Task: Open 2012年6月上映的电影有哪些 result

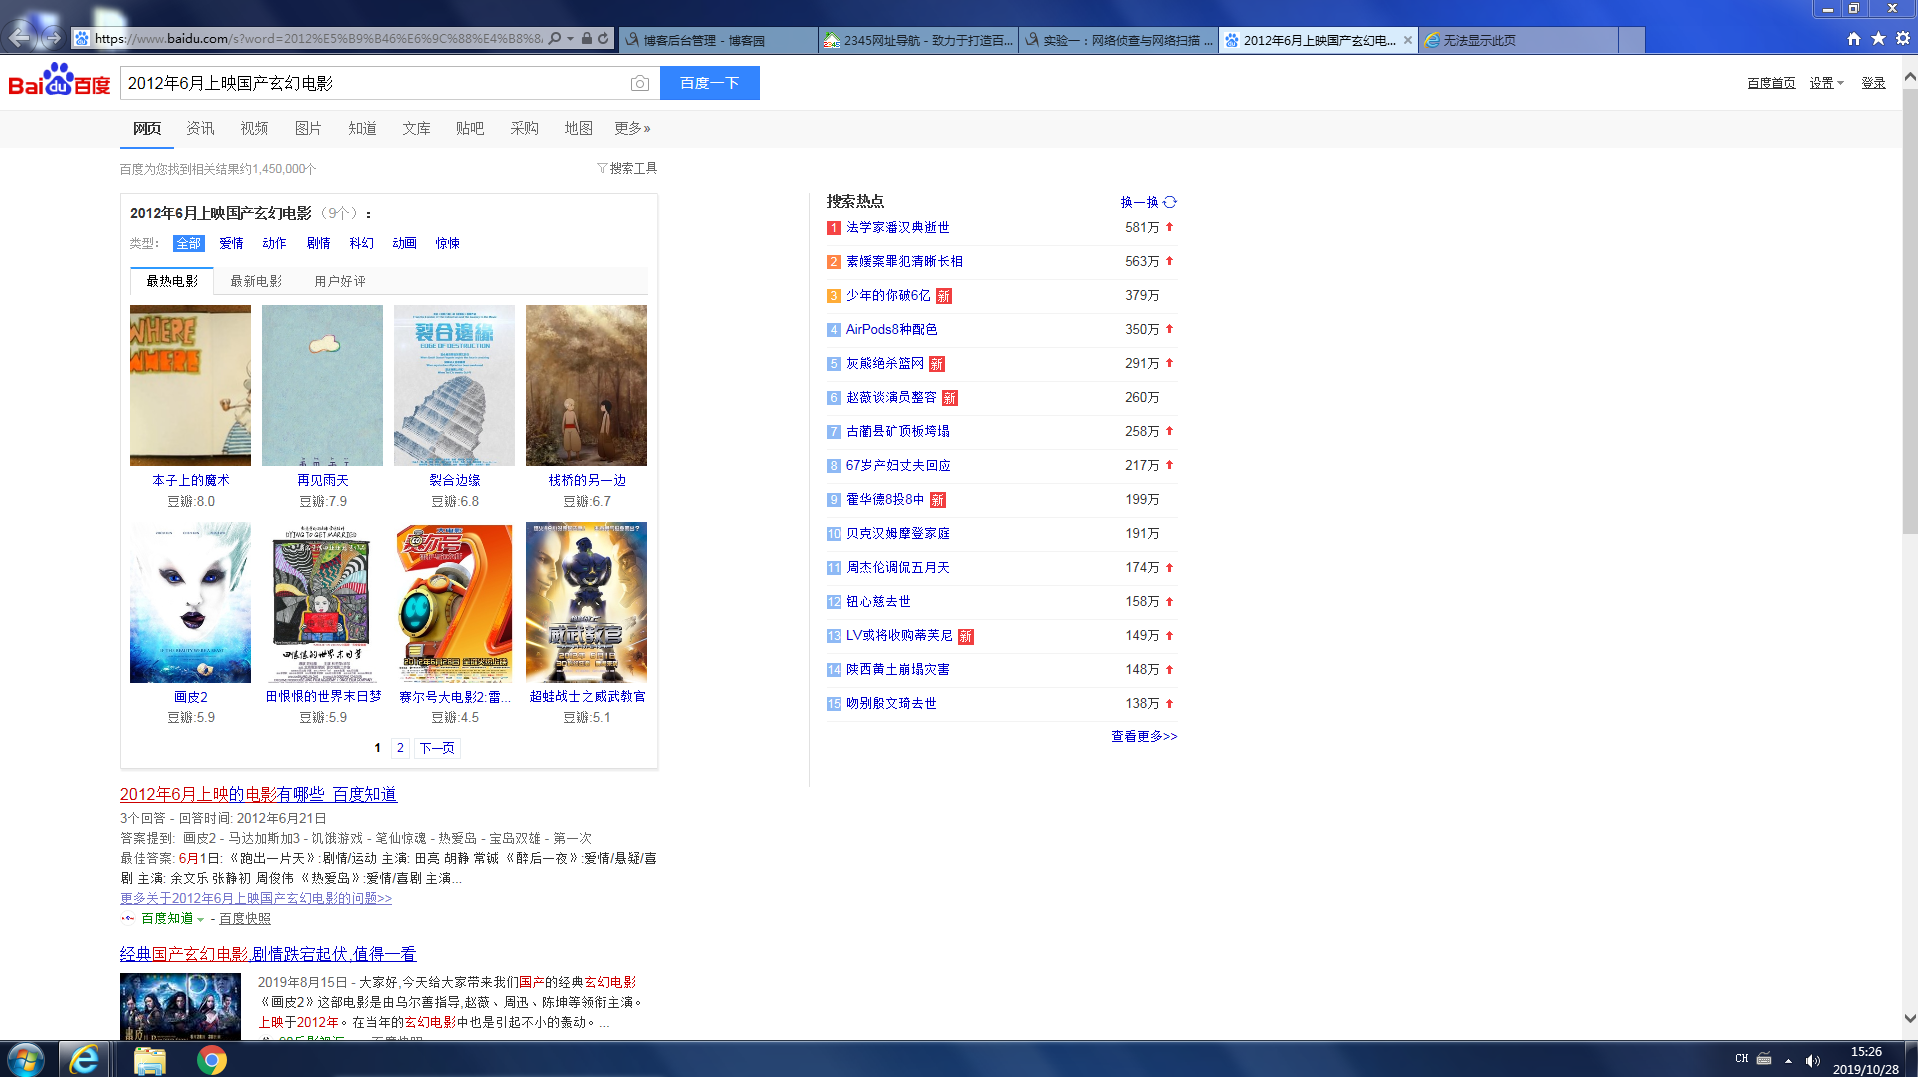Action: point(258,794)
